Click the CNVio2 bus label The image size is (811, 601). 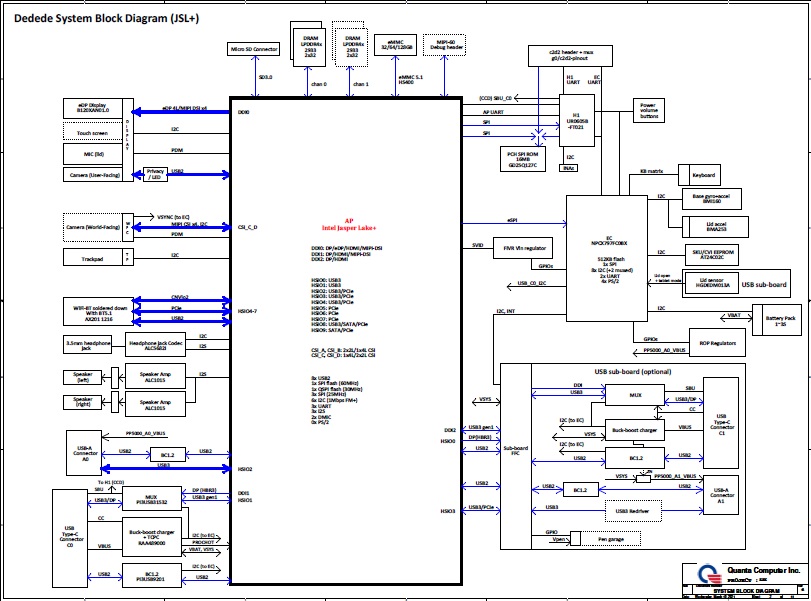(x=179, y=297)
